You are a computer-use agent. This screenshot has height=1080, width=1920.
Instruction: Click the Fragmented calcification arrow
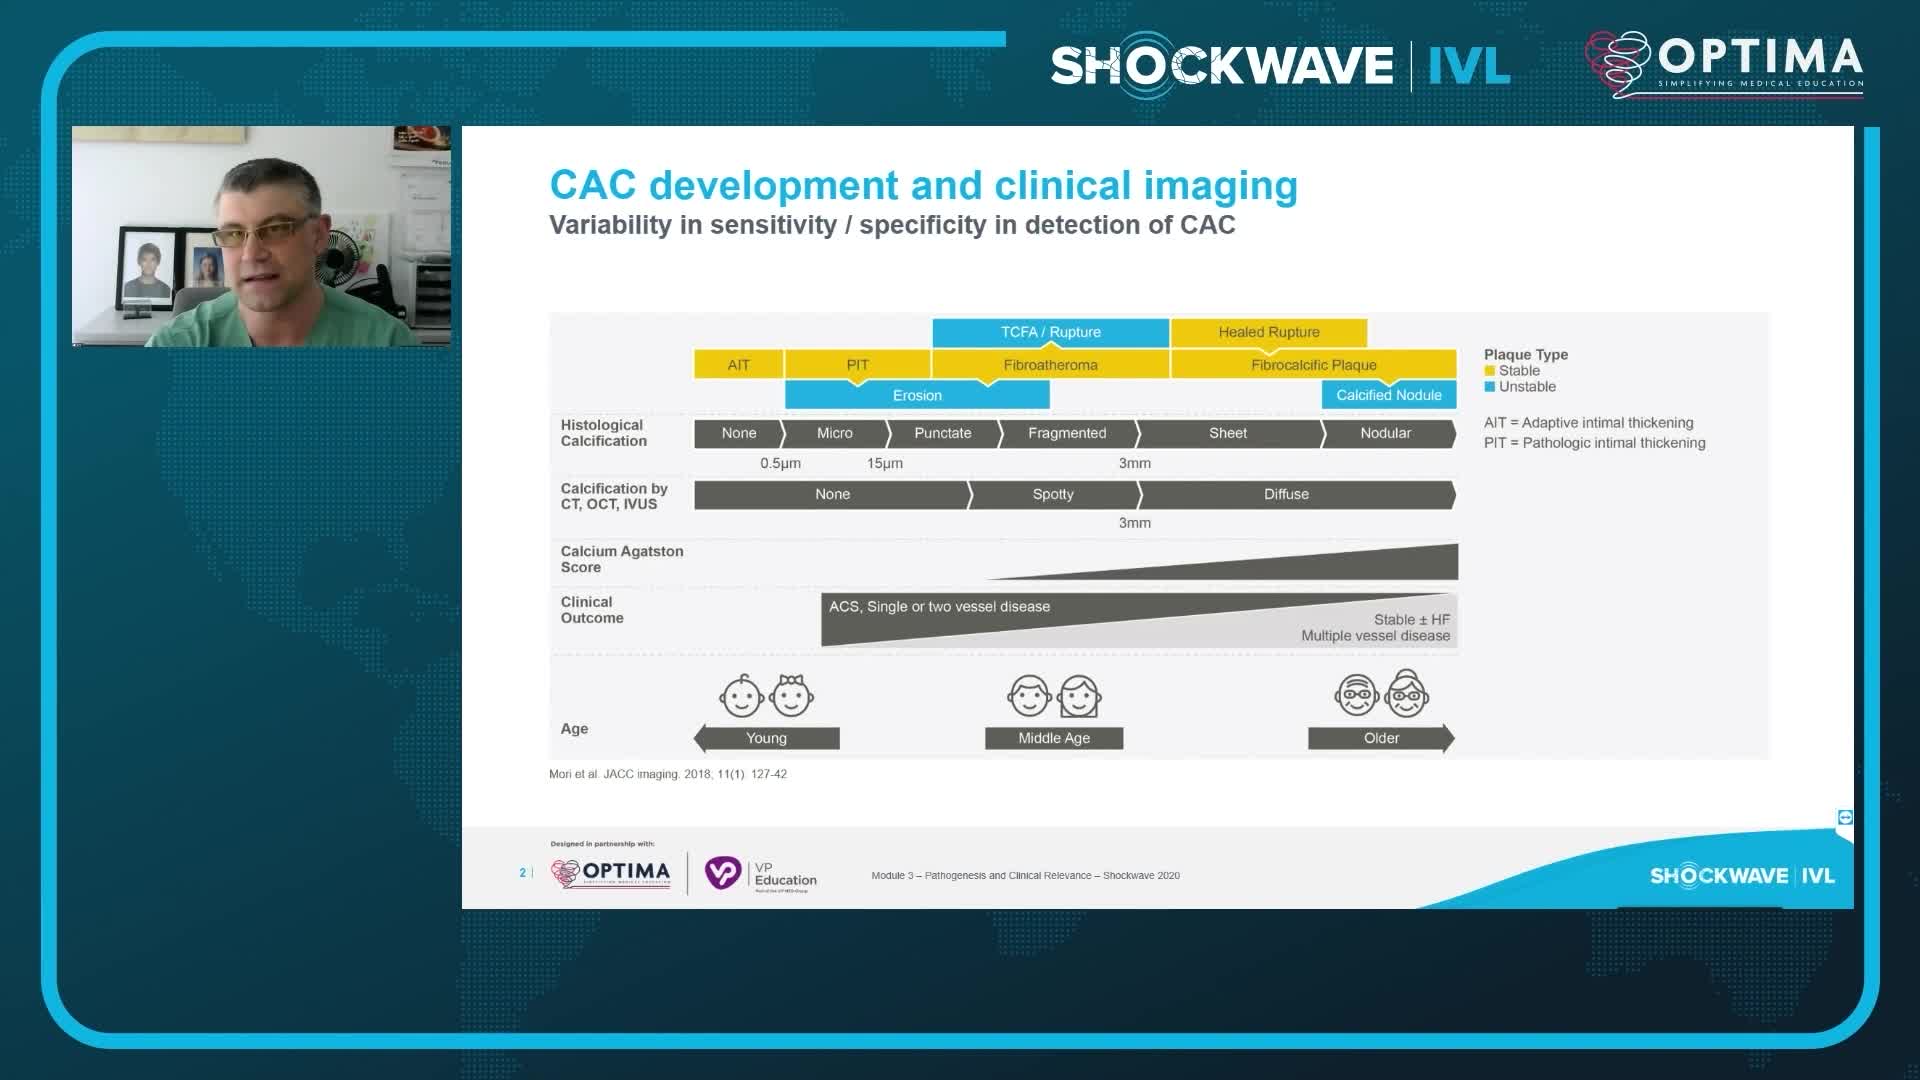1067,433
